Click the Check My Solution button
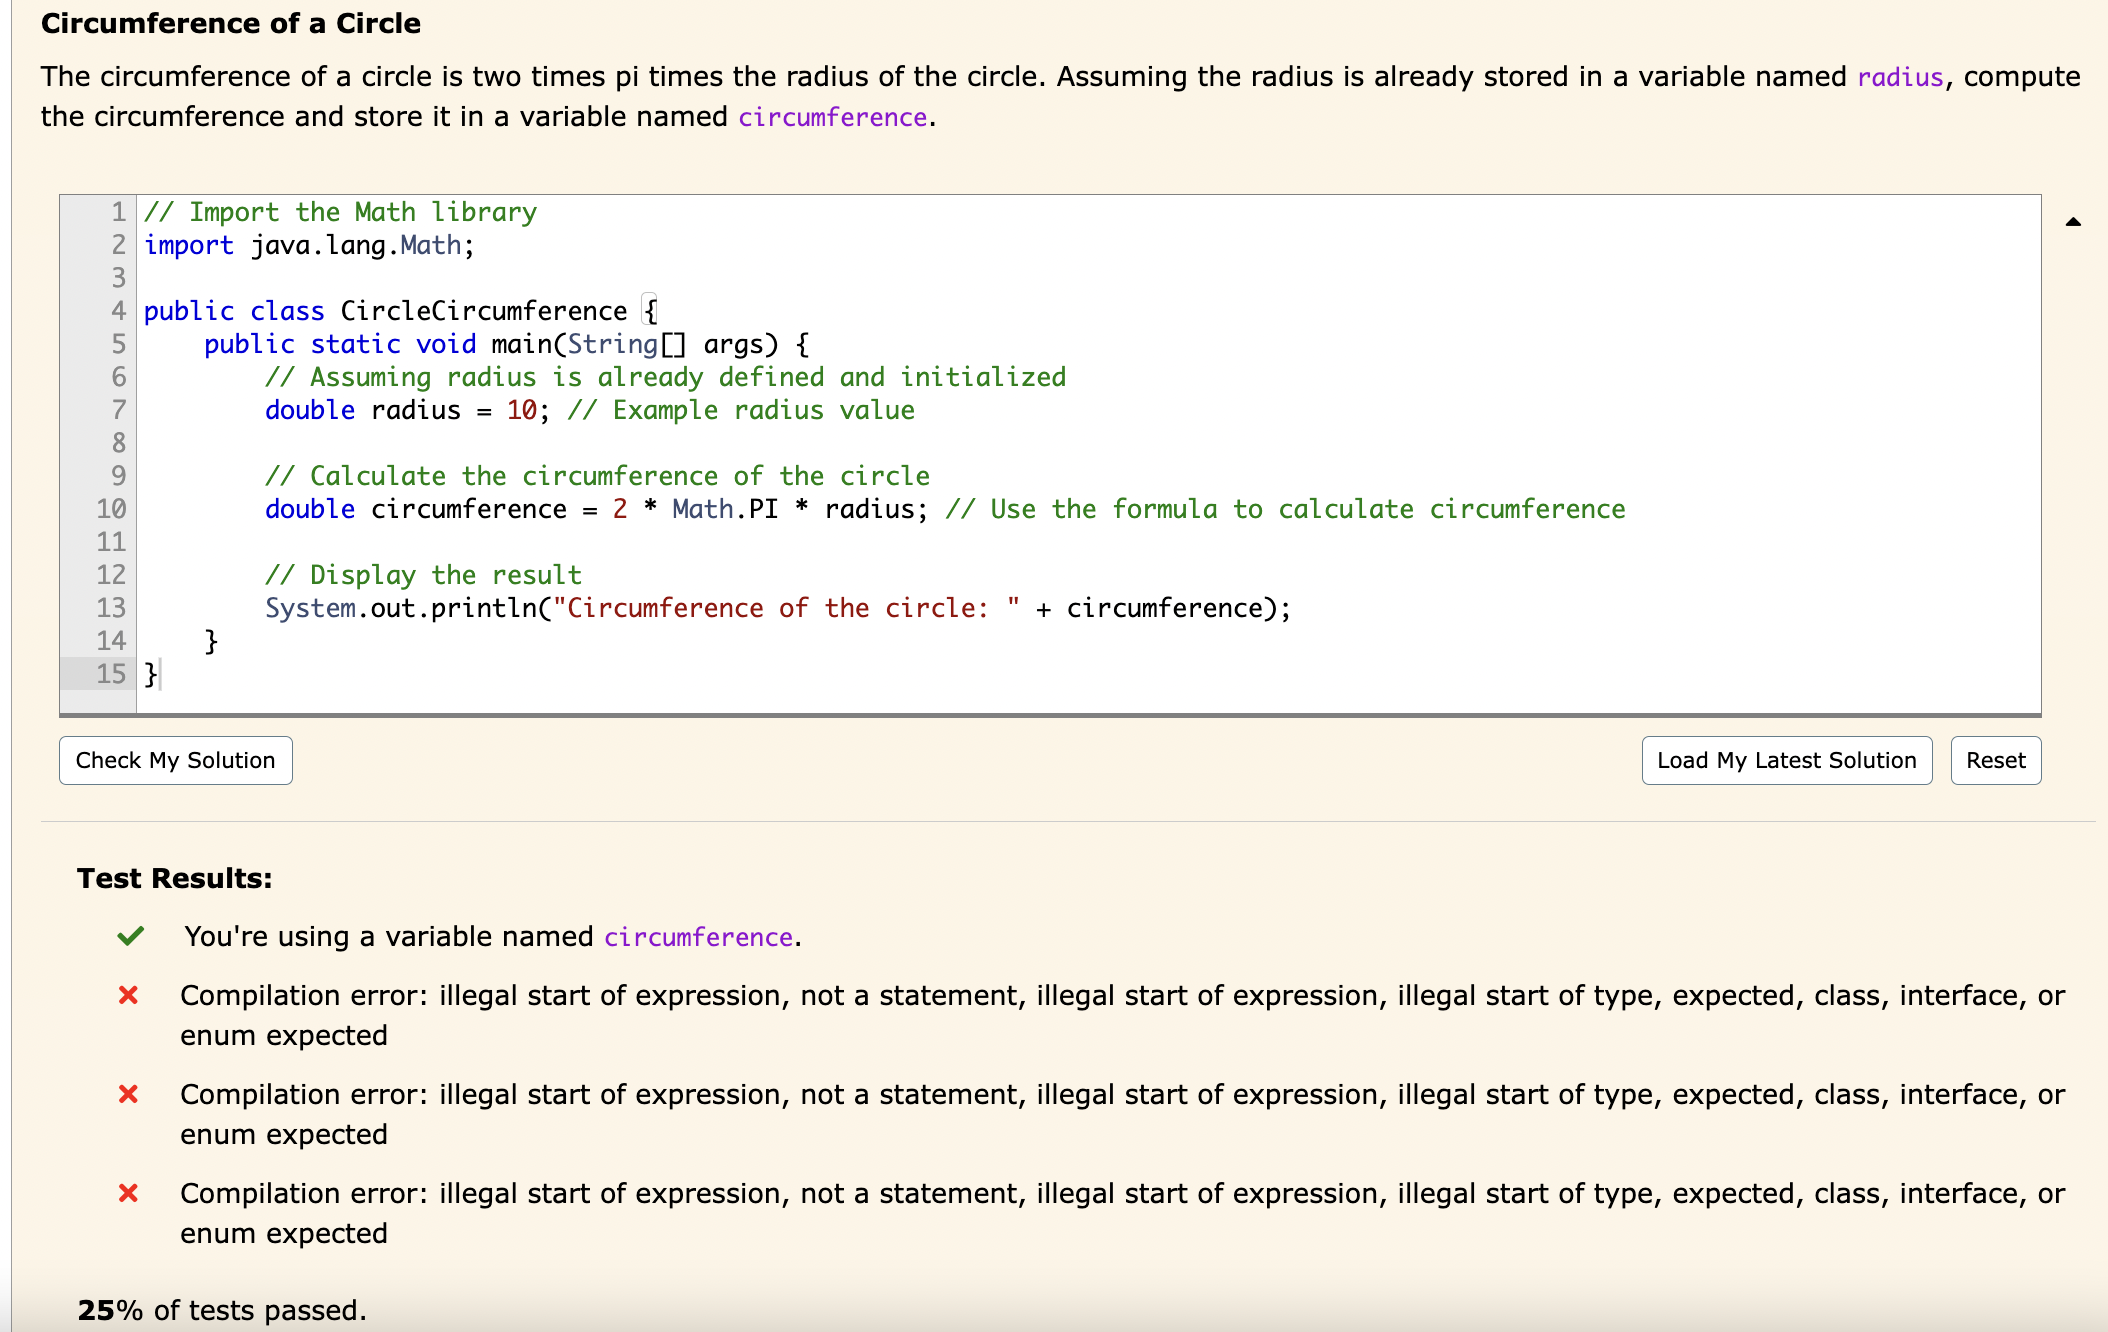 point(175,760)
